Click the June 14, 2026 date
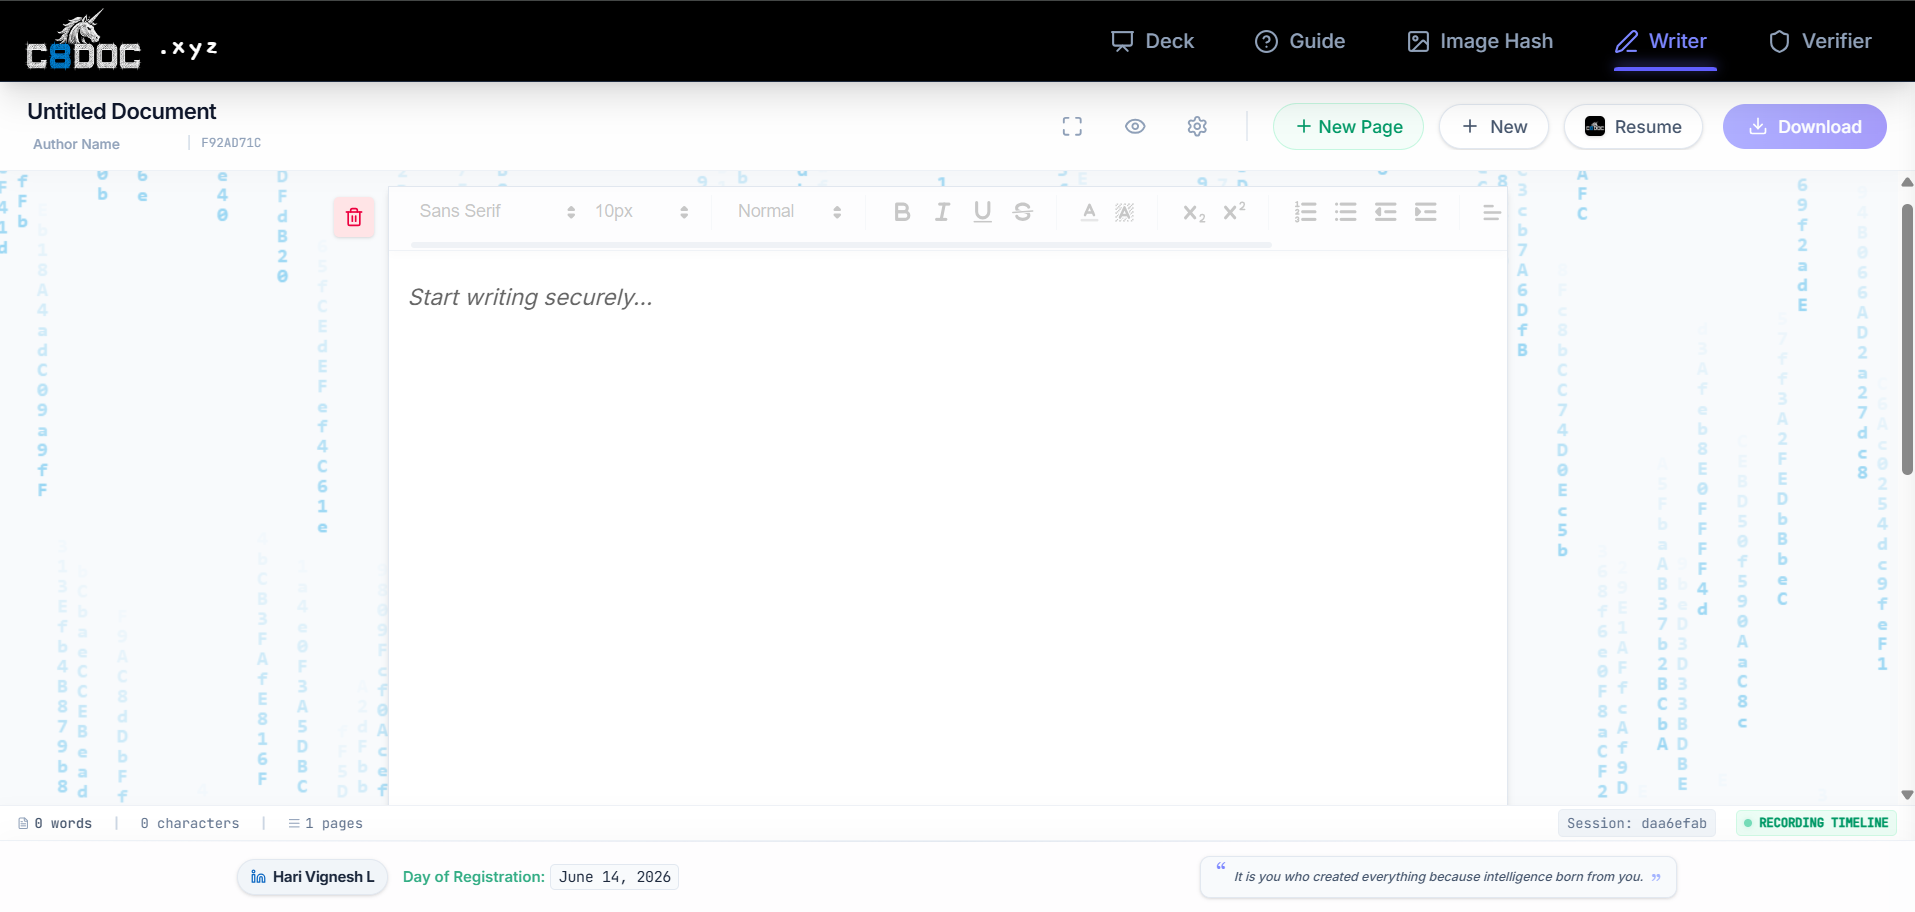Viewport: 1915px width, 912px height. 614,877
